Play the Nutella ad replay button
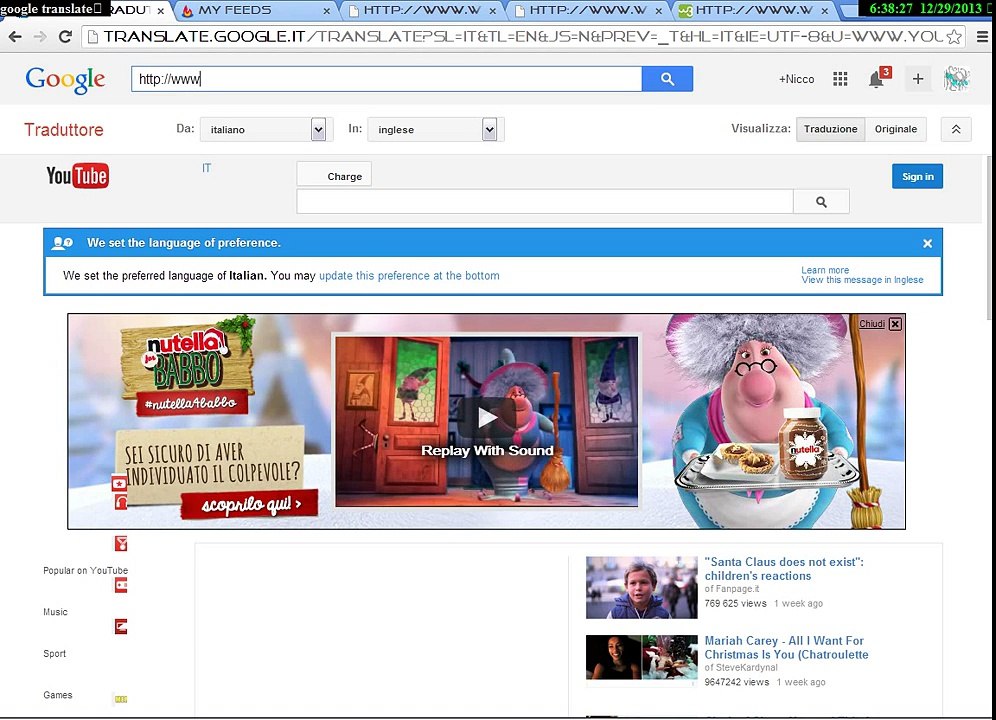Screen dimensions: 996x720 click(x=487, y=418)
